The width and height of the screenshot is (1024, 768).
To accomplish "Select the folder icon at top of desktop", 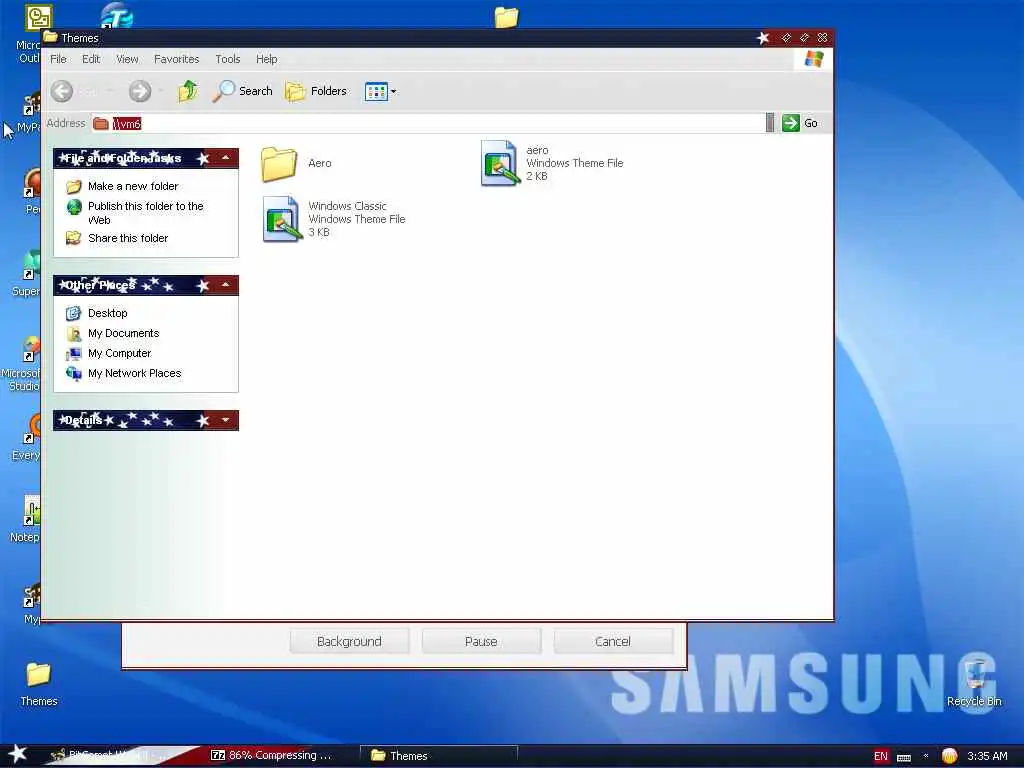I will click(x=506, y=16).
